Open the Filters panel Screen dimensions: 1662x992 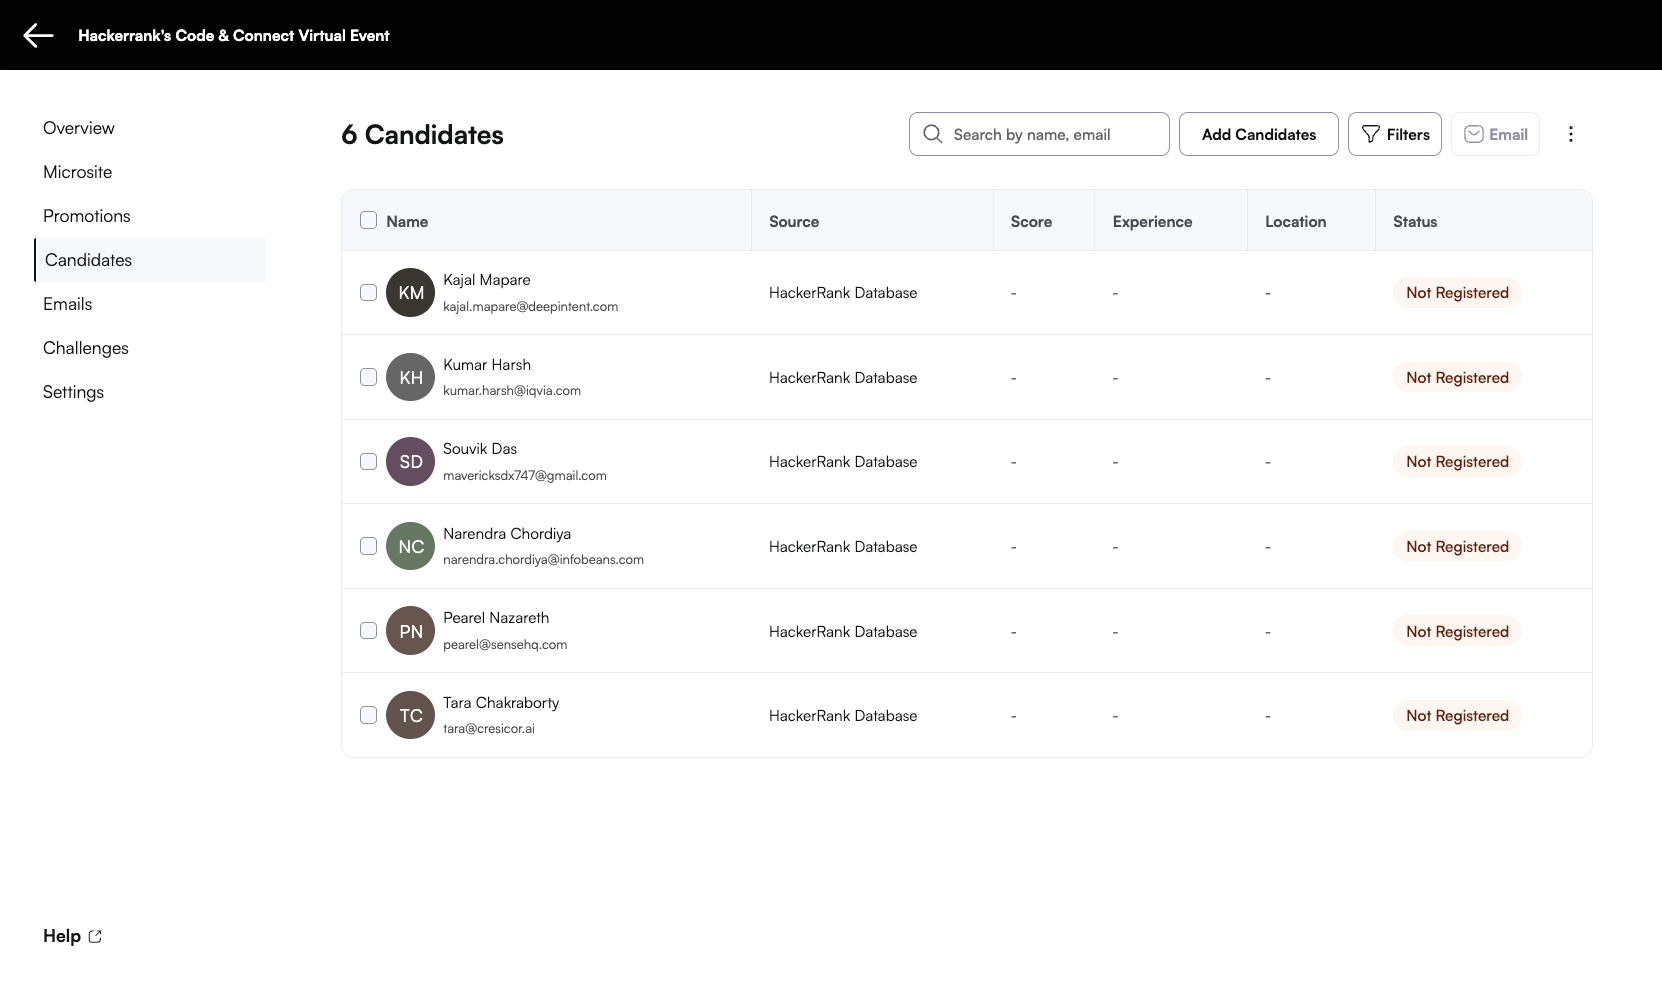coord(1395,134)
